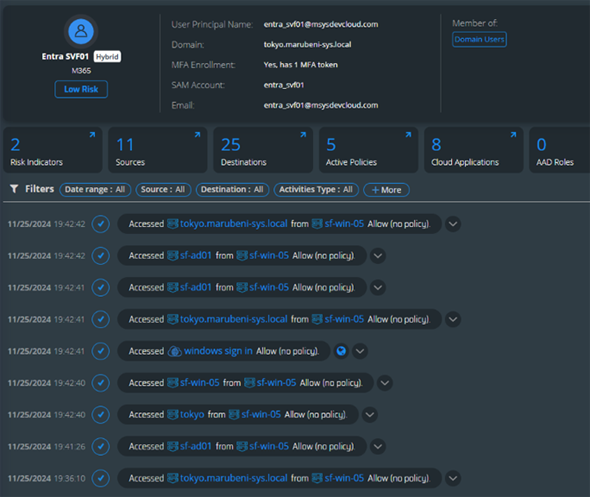Screen dimensions: 590x497
Task: Open Source filter dropdown
Action: click(x=163, y=190)
